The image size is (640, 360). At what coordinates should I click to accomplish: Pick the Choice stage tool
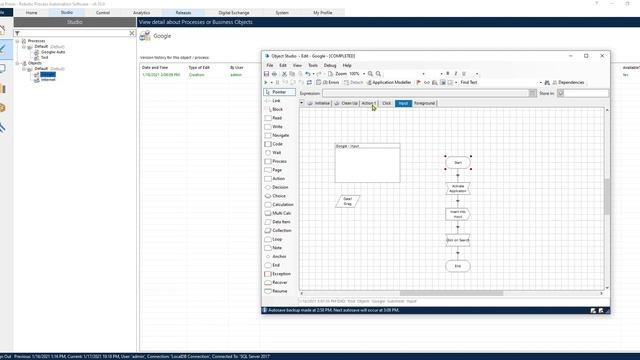click(276, 196)
